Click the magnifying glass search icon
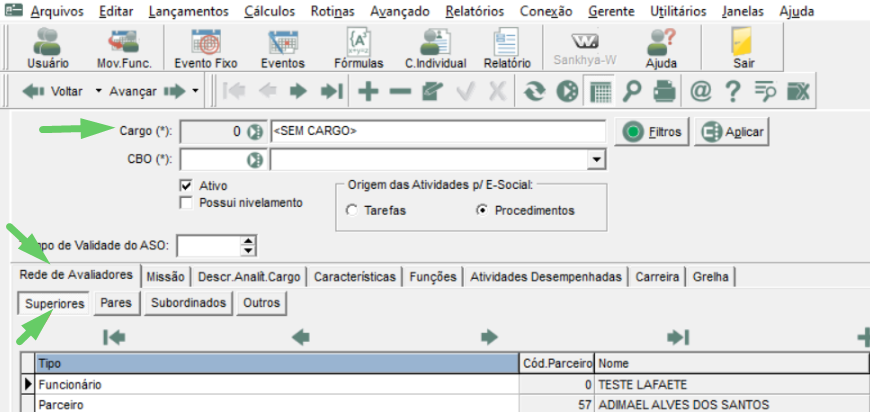Screen dimensions: 870x412 click(632, 91)
